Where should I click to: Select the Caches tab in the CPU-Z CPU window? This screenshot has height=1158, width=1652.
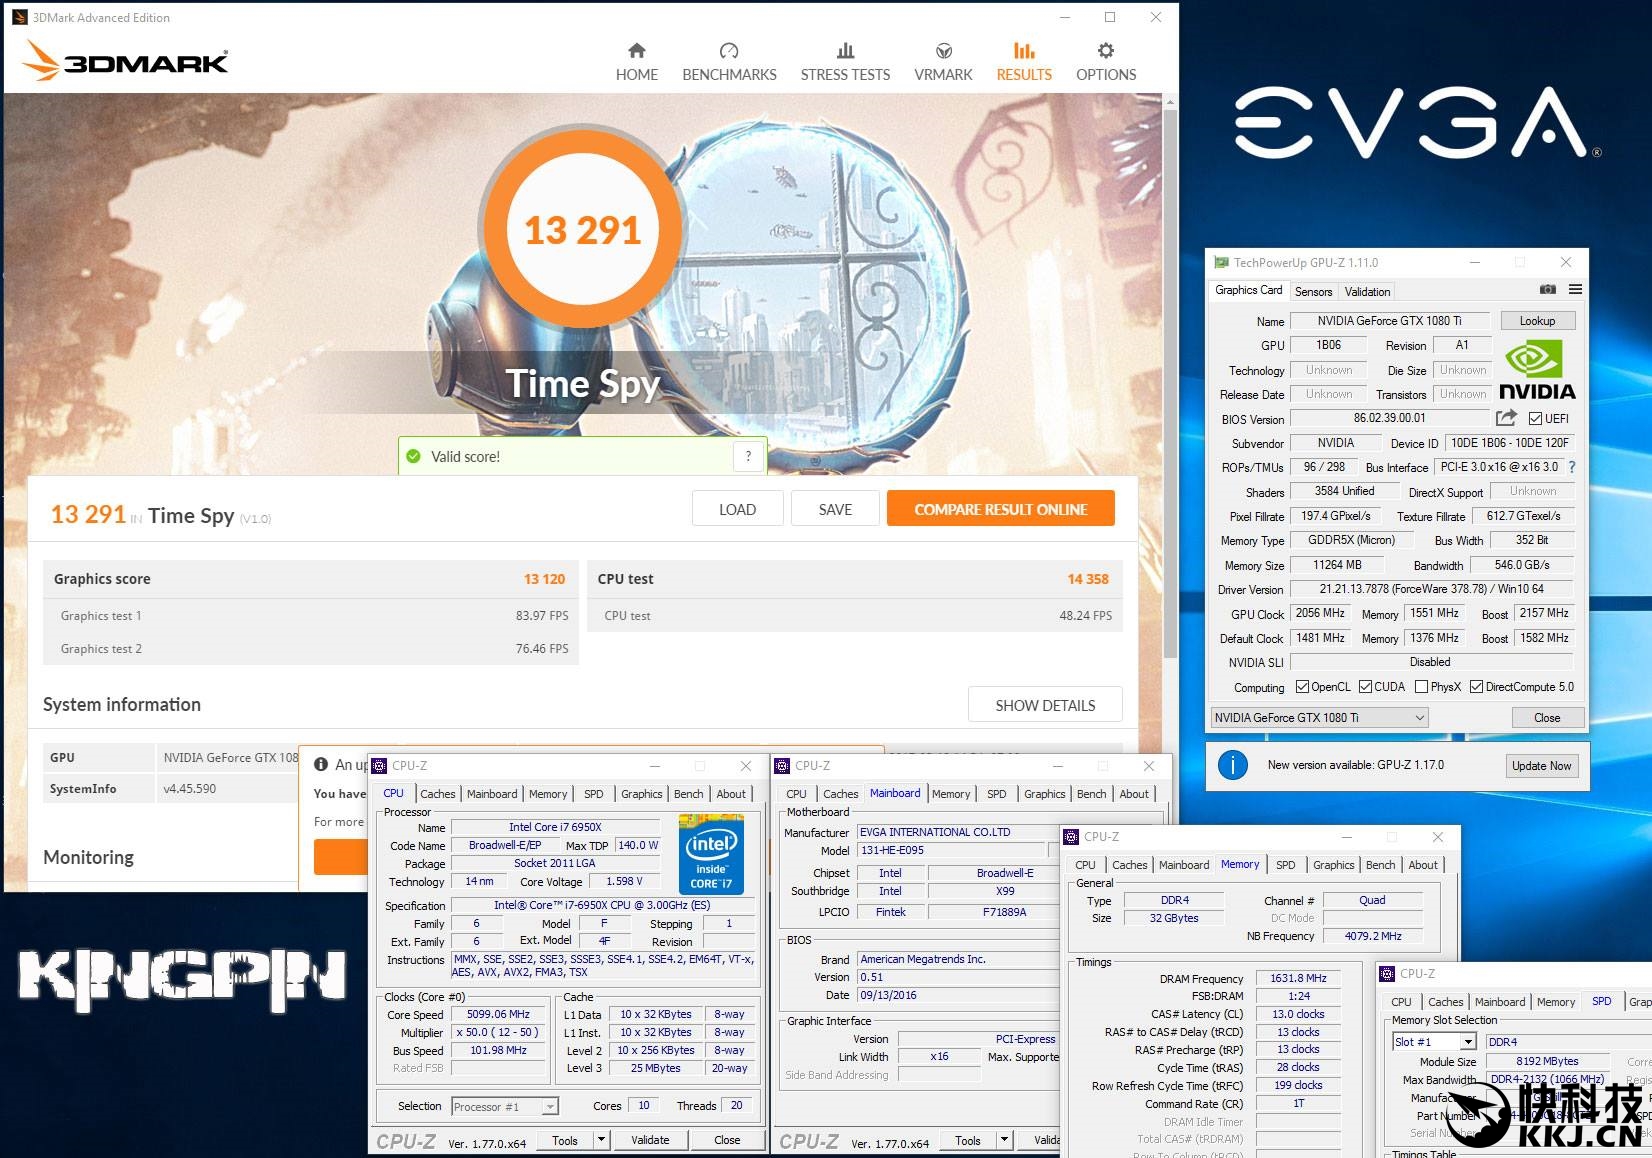tap(438, 794)
